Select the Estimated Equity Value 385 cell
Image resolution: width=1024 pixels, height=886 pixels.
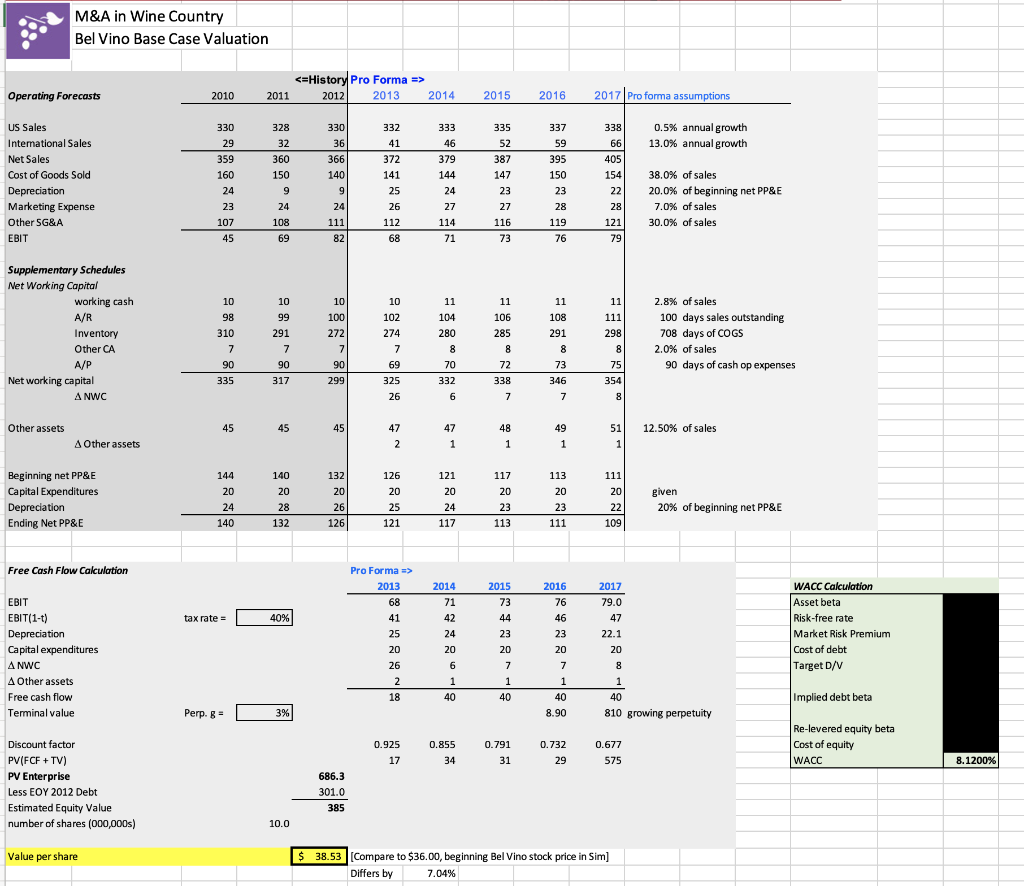click(336, 808)
